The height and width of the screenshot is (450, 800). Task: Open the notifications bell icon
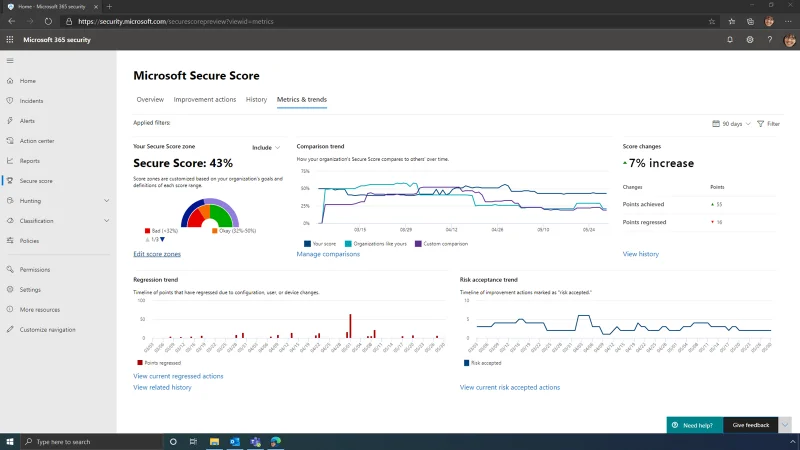point(729,39)
